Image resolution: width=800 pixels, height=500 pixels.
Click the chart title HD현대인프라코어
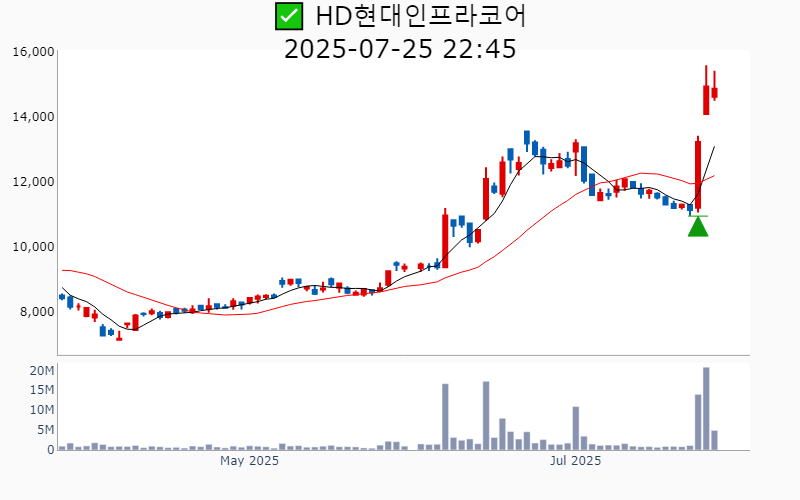coord(421,16)
